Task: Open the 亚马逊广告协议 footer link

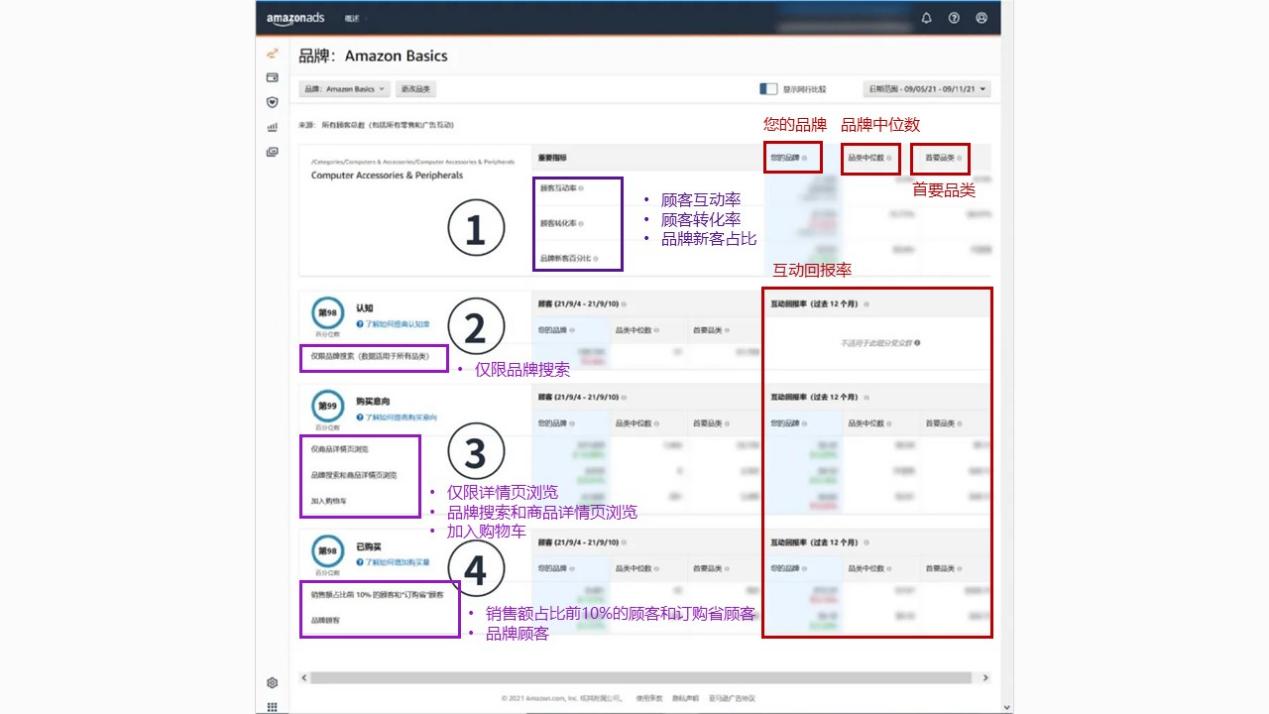Action: 732,698
